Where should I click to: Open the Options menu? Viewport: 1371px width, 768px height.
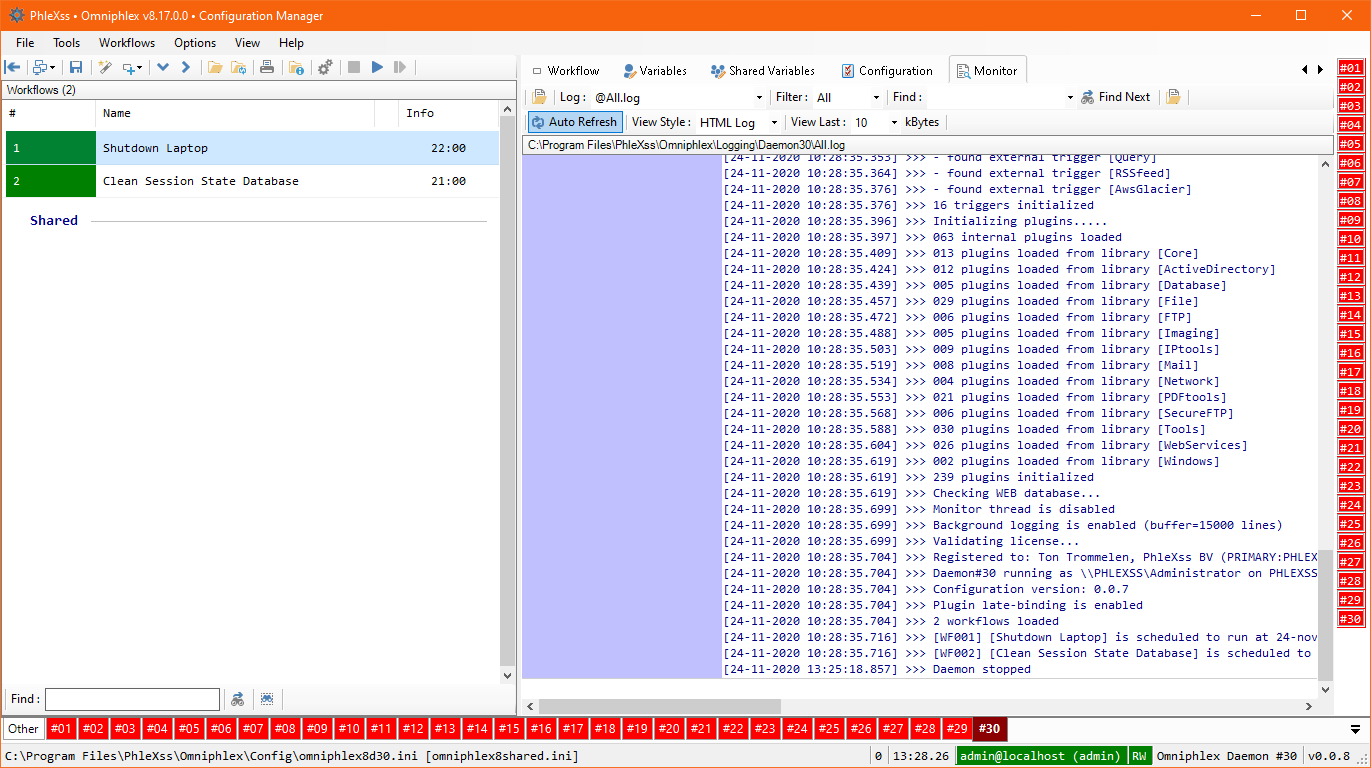coord(195,43)
